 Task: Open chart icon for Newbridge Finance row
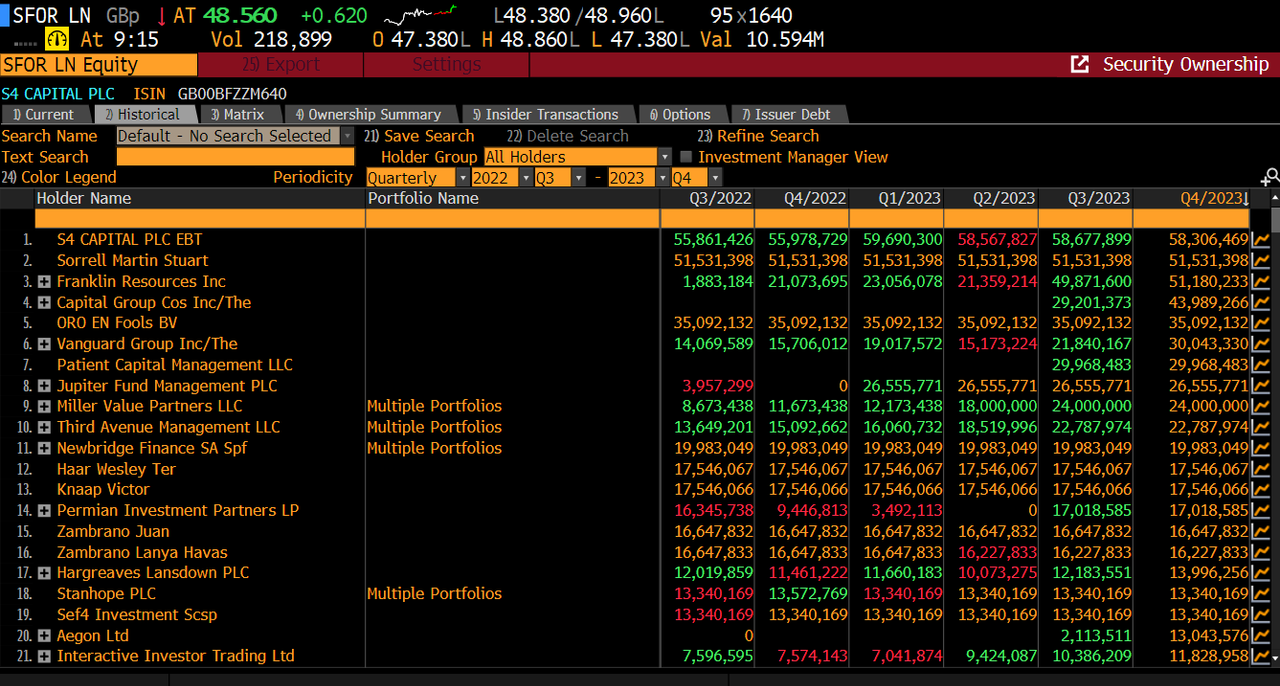click(x=1260, y=448)
